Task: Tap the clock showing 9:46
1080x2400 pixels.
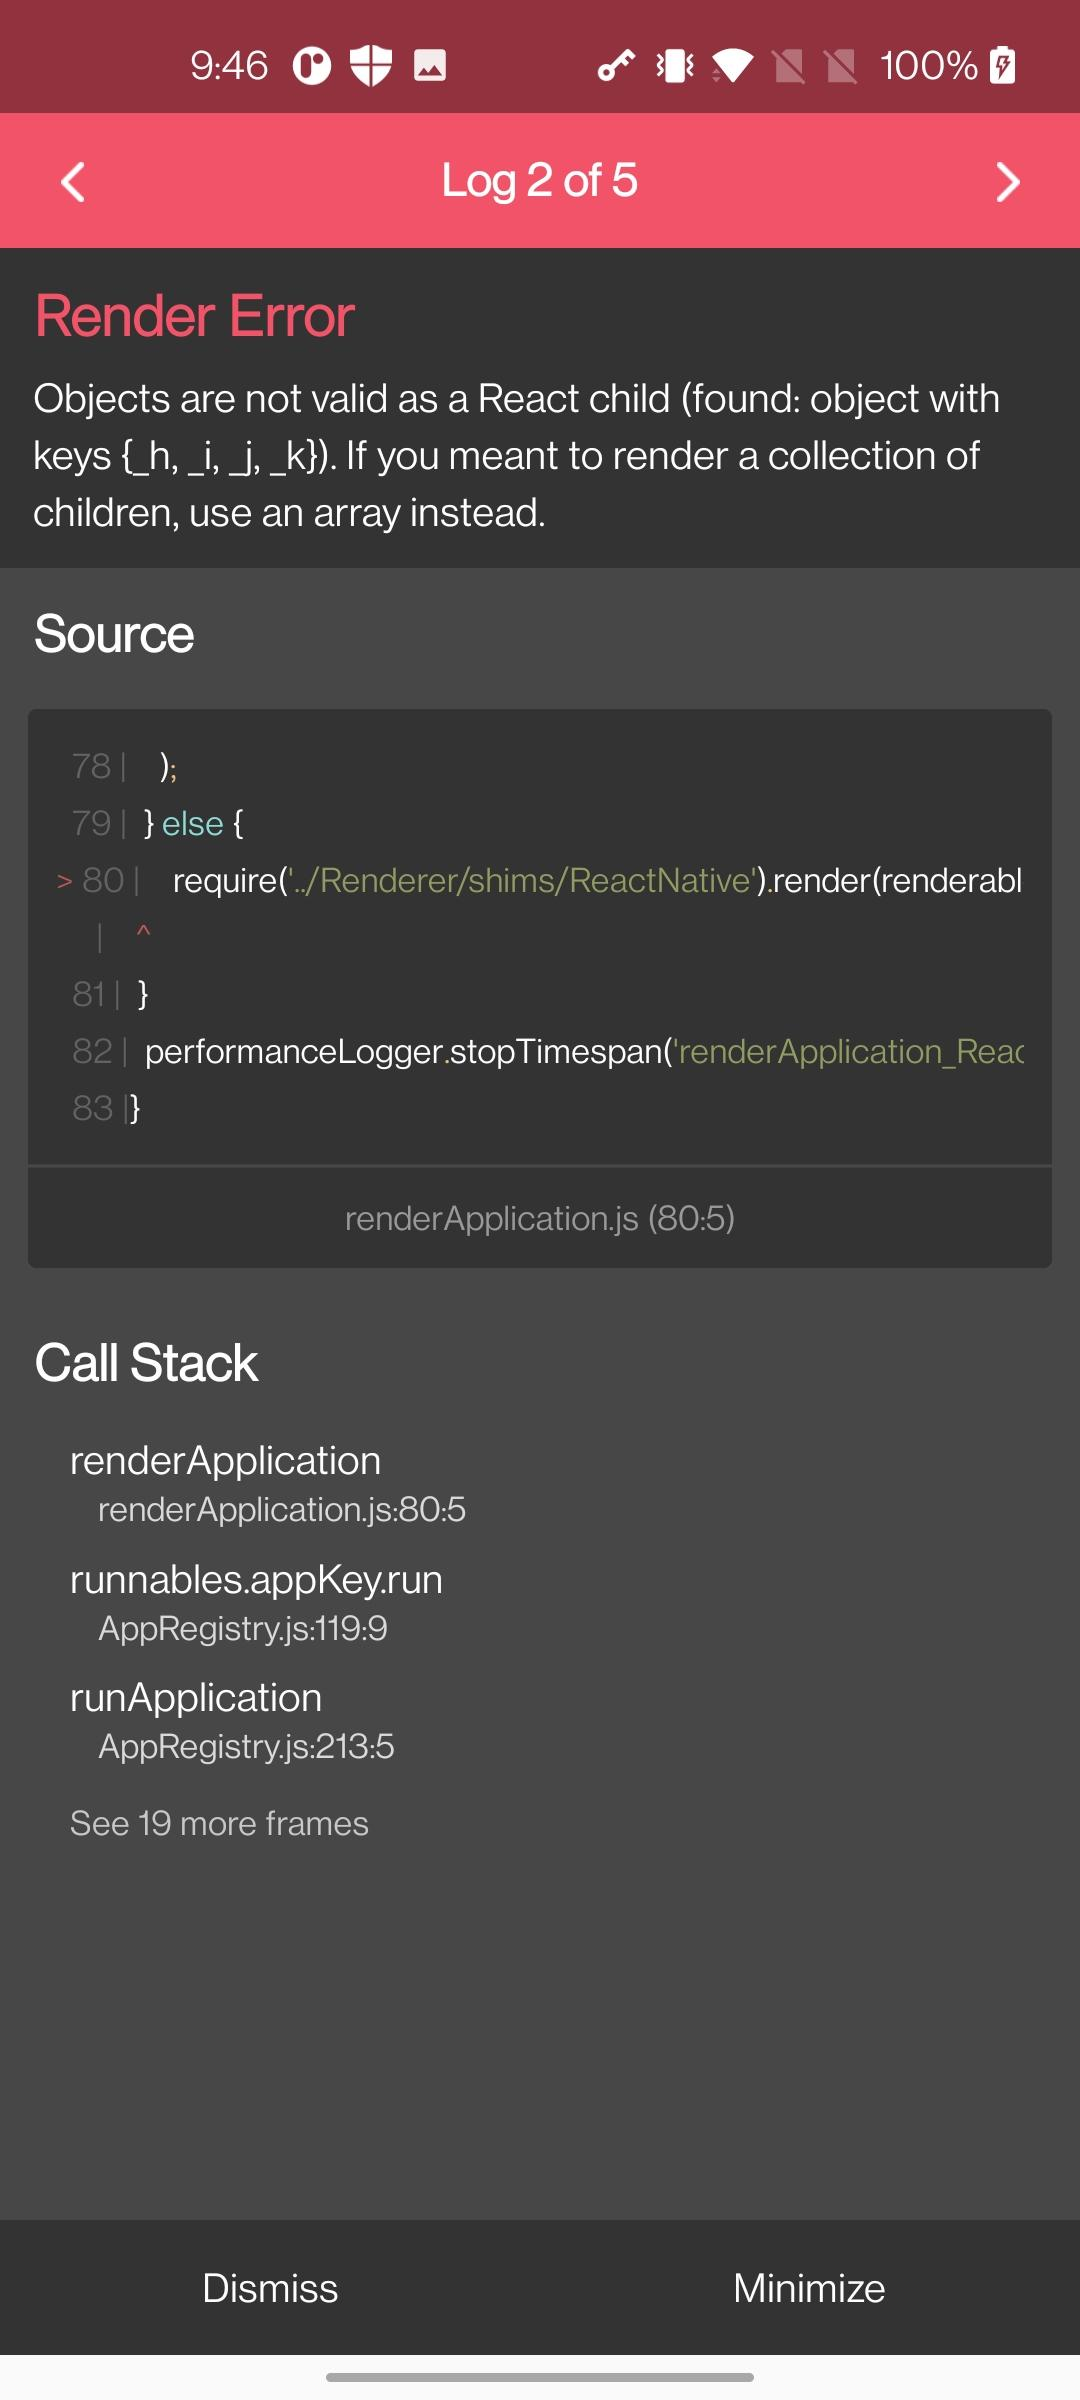Action: pyautogui.click(x=228, y=66)
